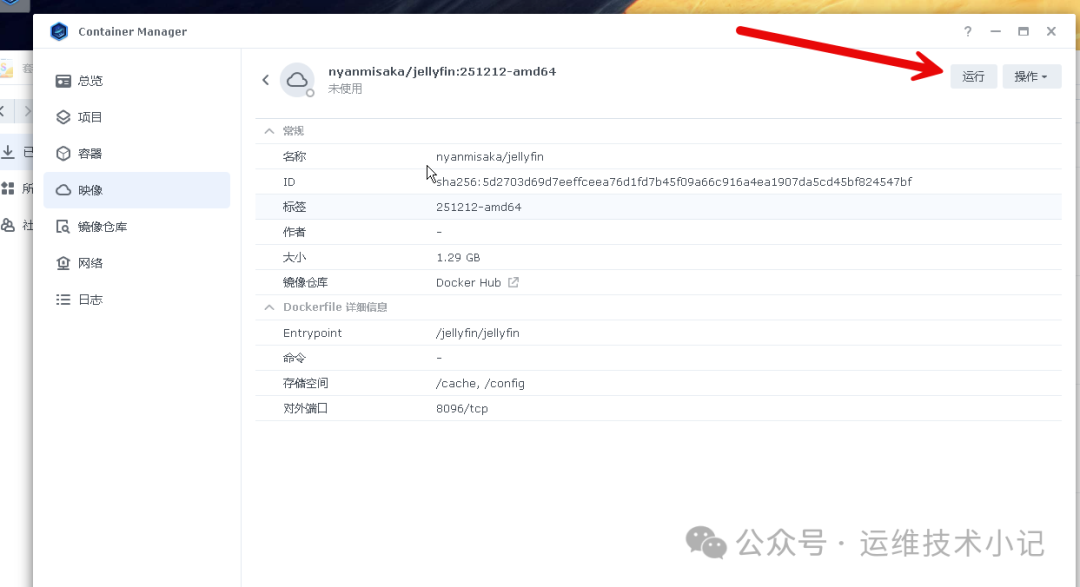The image size is (1080, 587).
Task: Click the 作者 row label
Action: [294, 232]
